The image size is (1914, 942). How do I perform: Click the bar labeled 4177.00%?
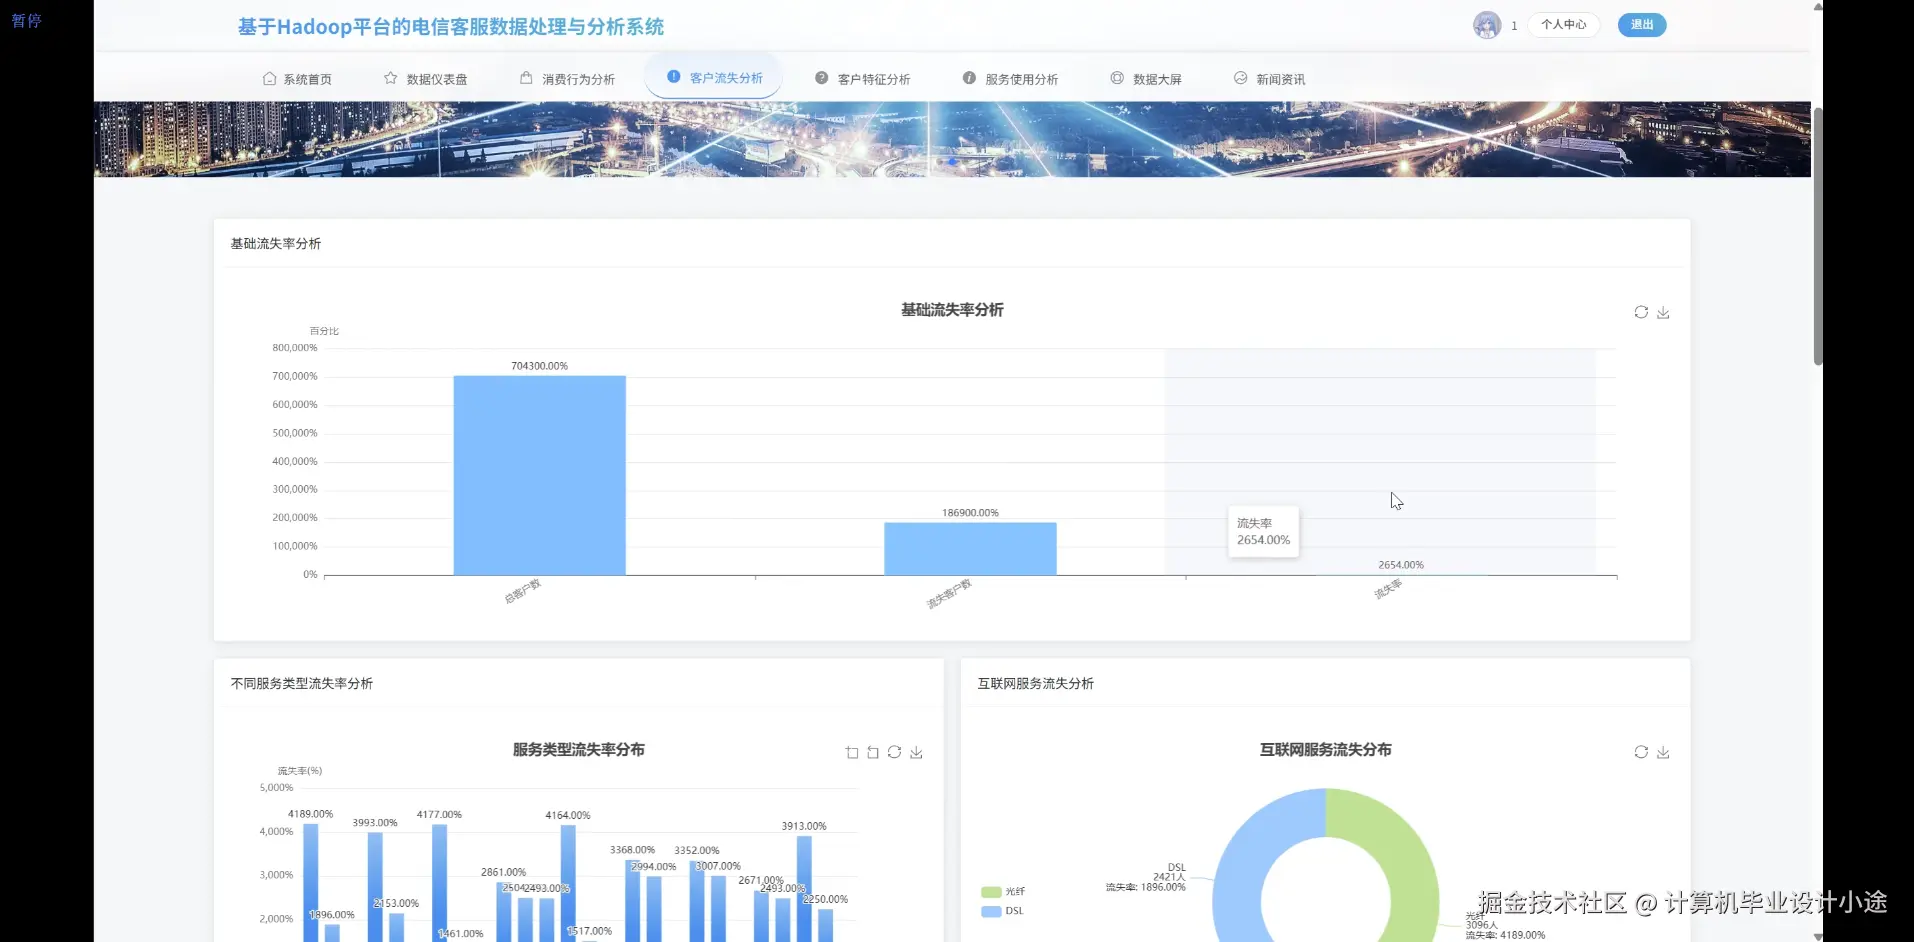tap(439, 883)
